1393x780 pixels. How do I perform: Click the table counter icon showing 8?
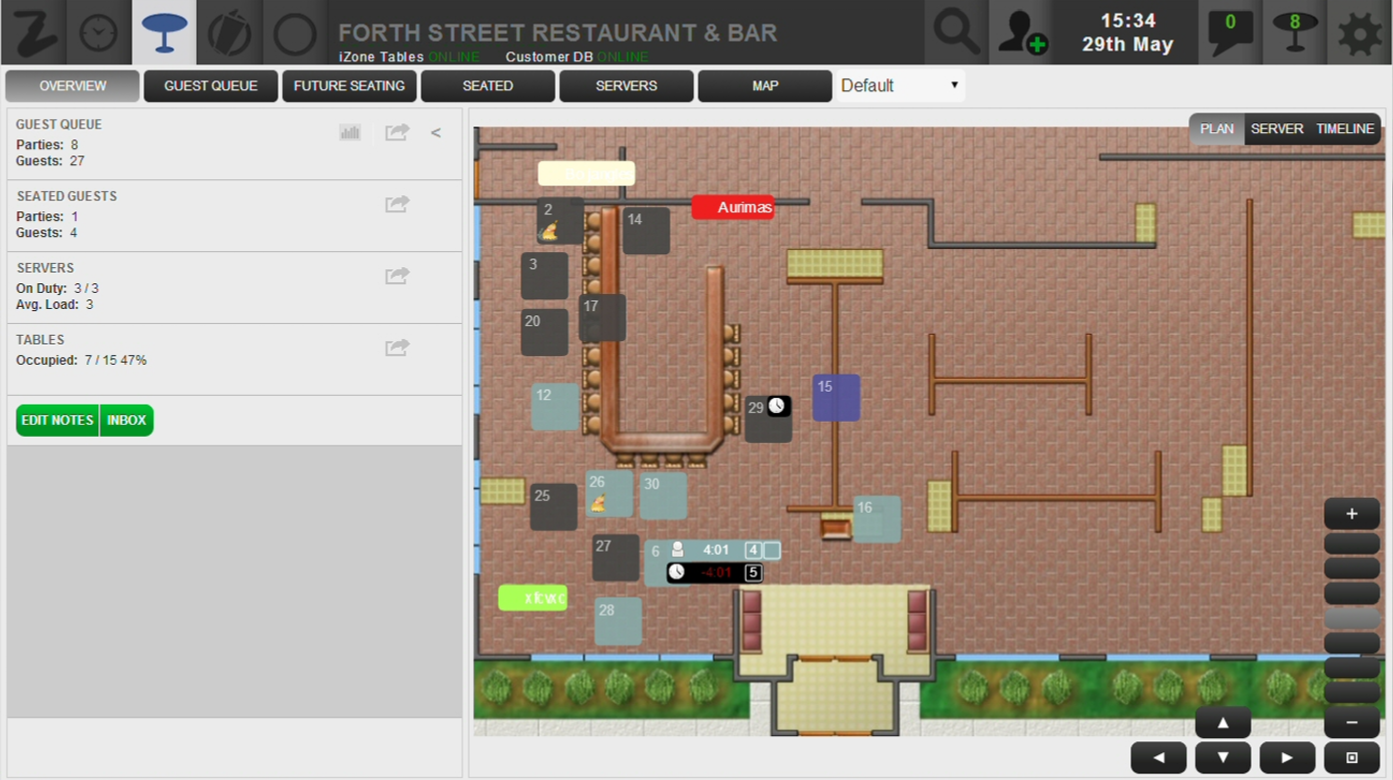click(1295, 33)
